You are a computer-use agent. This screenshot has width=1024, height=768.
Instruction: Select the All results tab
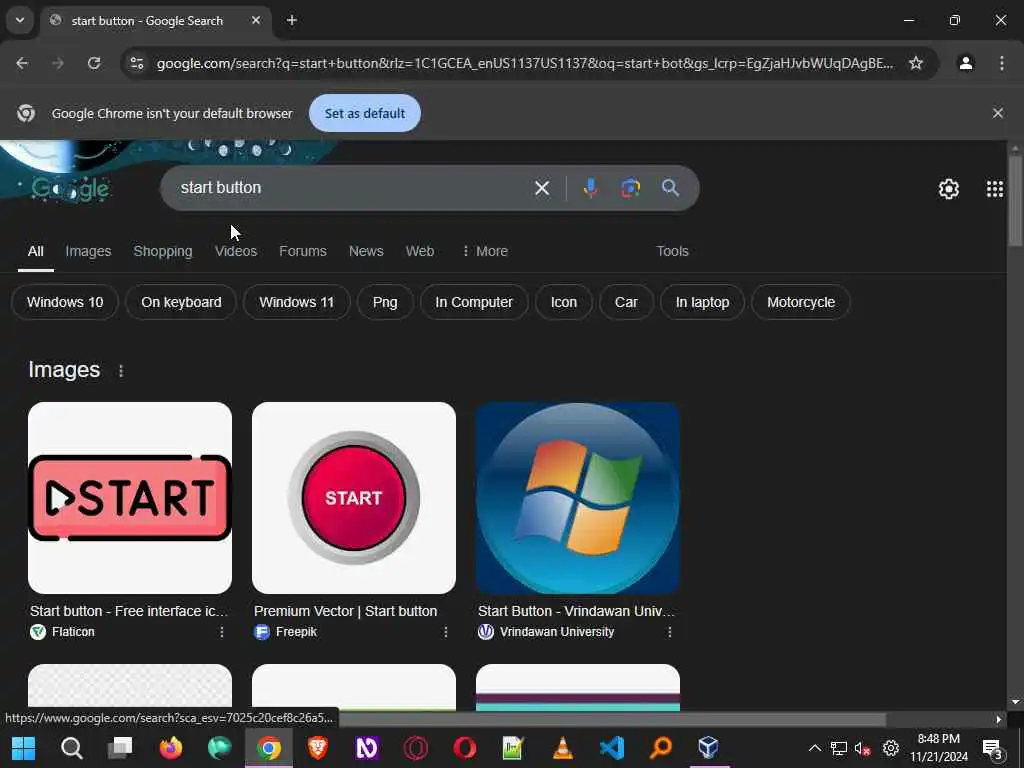pos(36,251)
